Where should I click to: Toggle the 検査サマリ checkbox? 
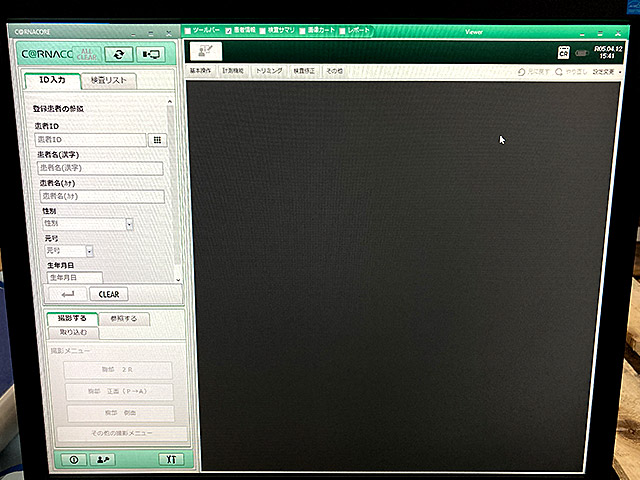coord(262,31)
